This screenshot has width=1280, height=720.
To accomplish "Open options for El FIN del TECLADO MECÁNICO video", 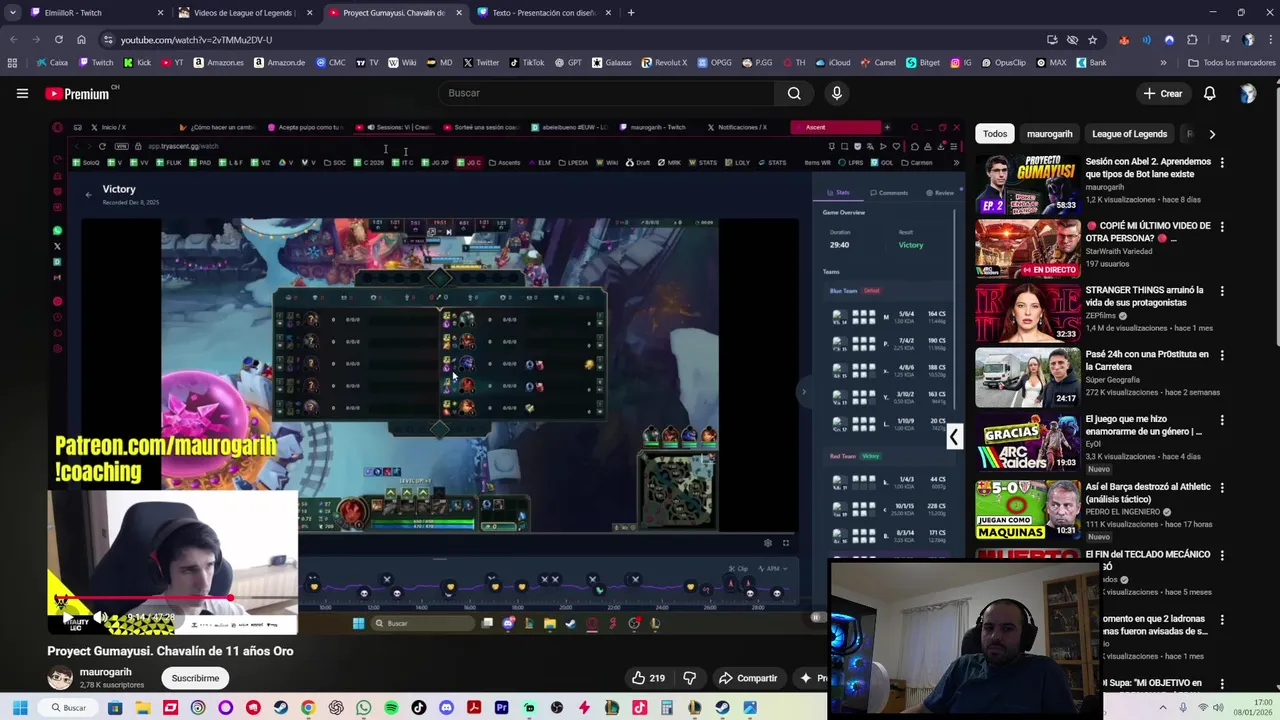I will [1222, 555].
